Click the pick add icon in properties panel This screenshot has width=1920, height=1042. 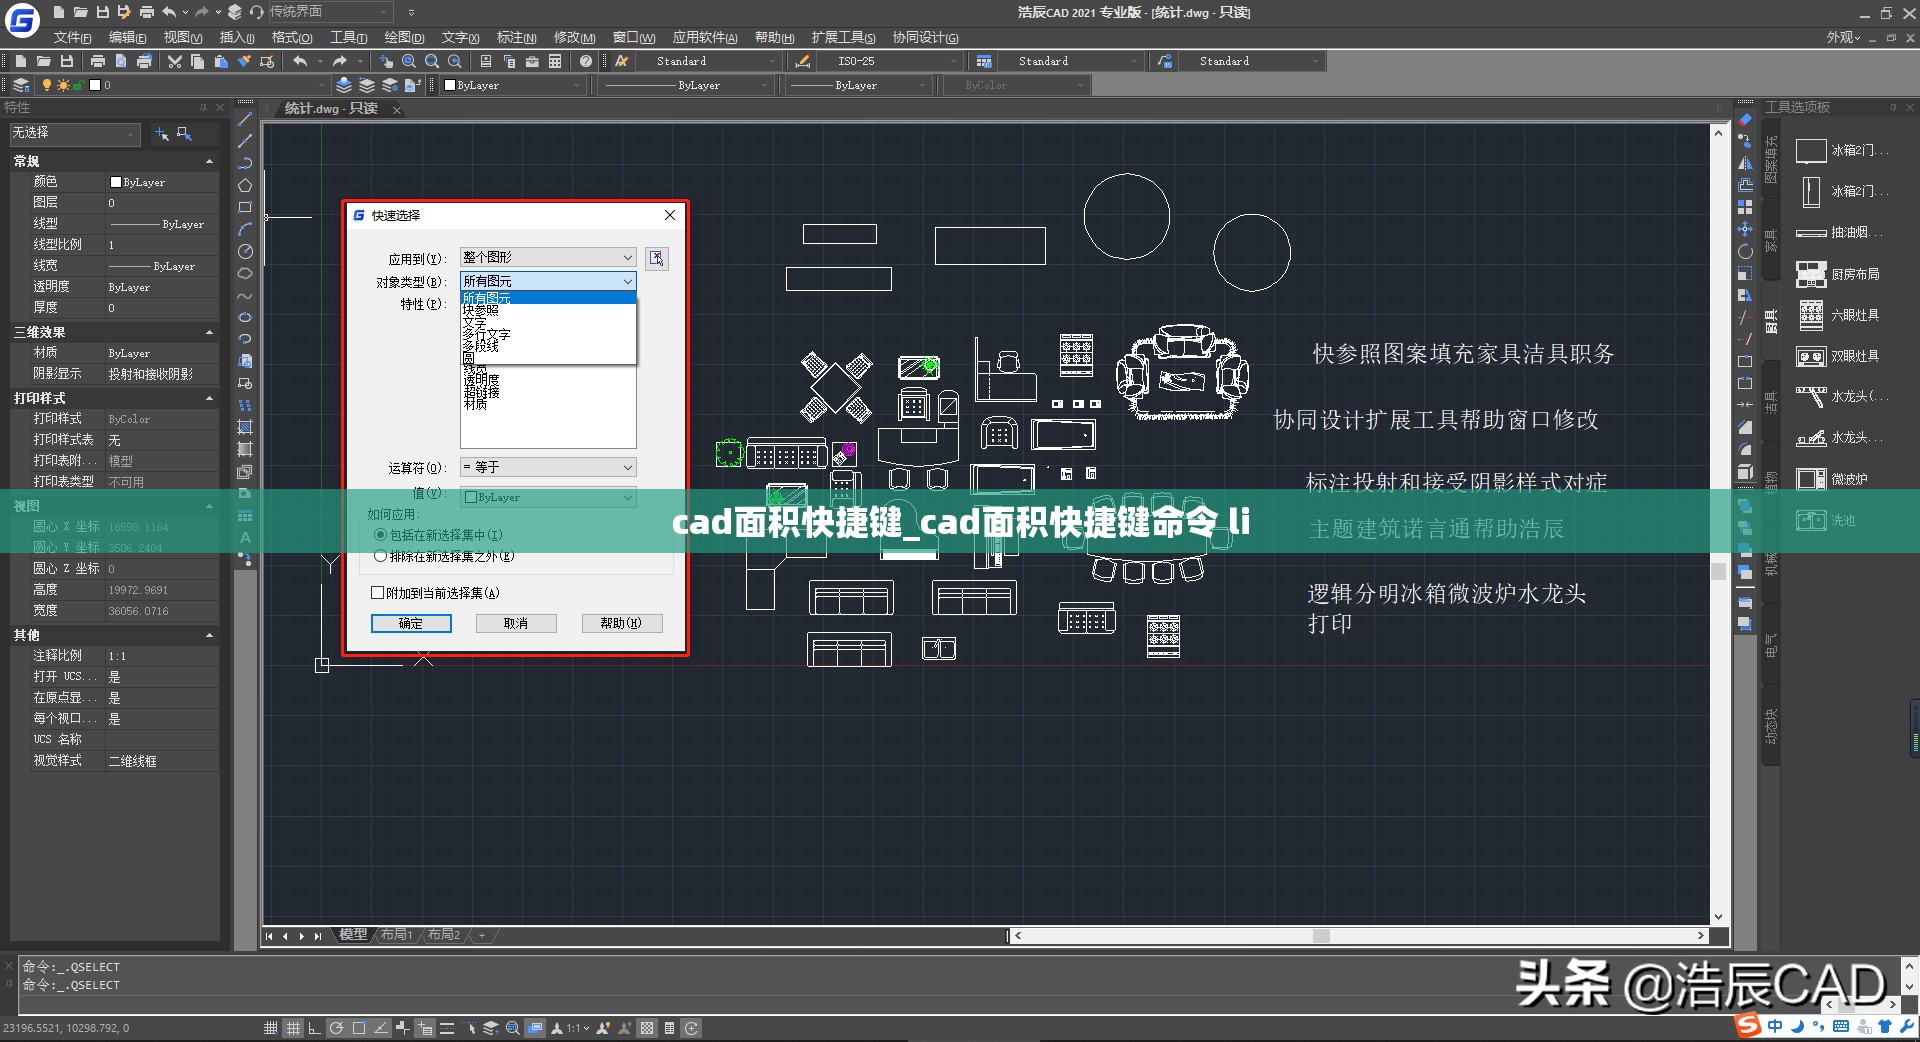pyautogui.click(x=162, y=133)
